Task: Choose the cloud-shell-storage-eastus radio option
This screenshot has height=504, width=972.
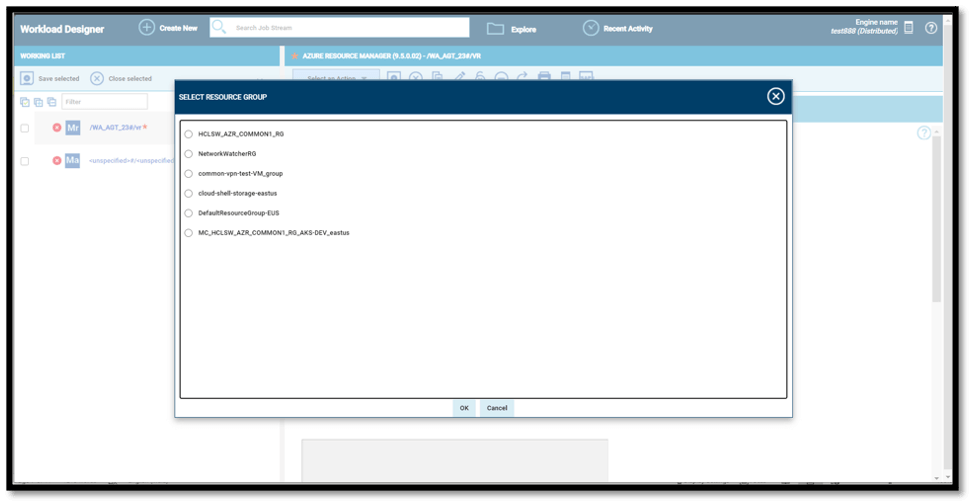Action: point(188,193)
